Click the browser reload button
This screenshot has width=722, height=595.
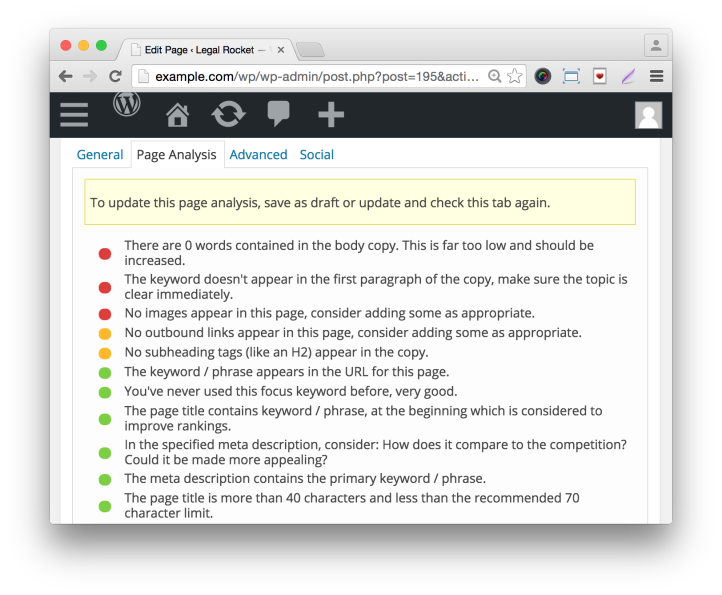pyautogui.click(x=115, y=76)
